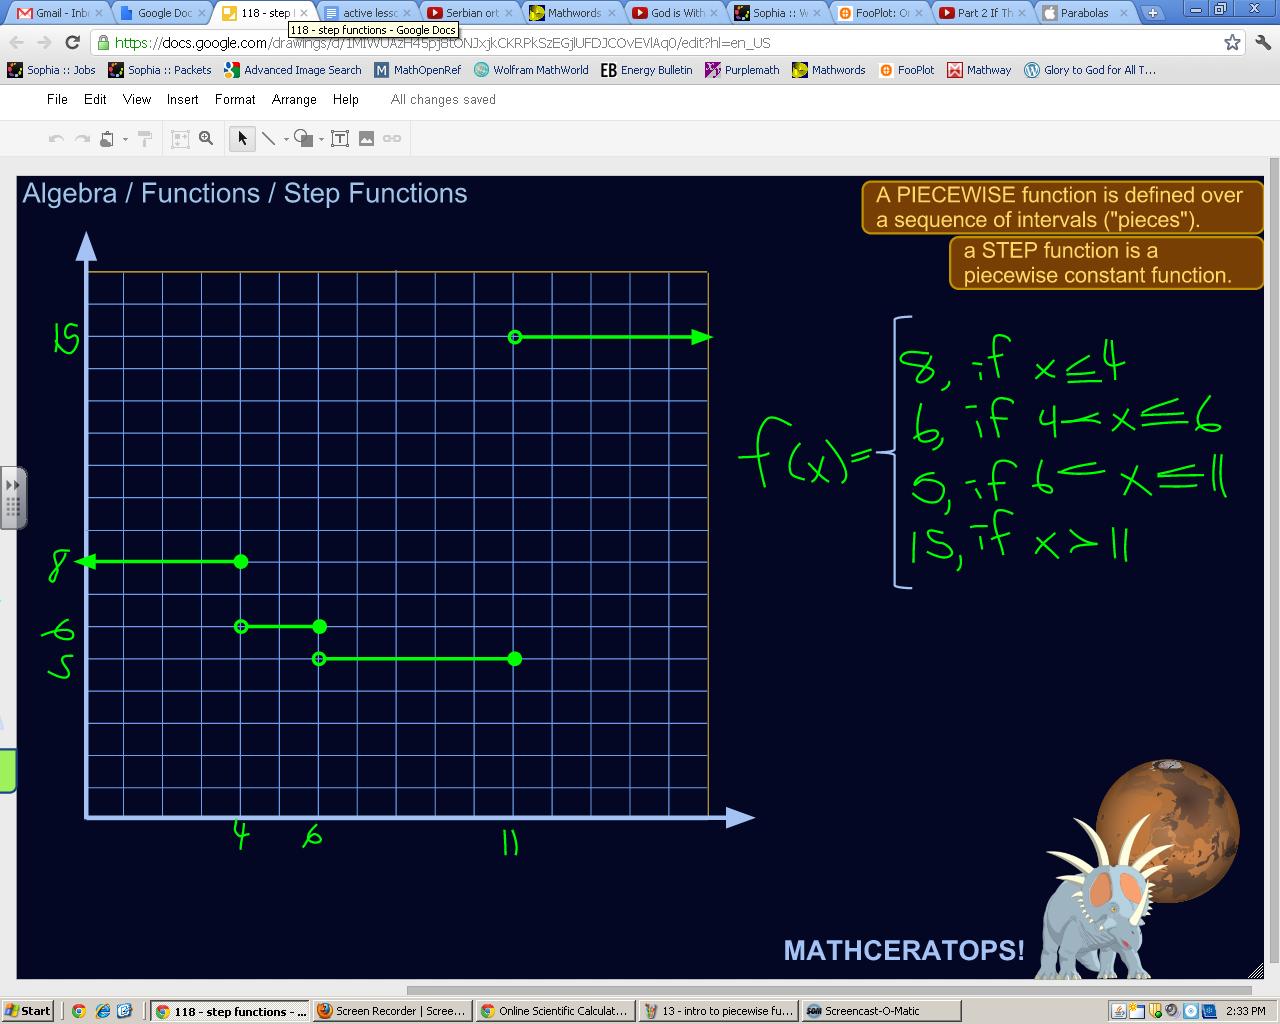Click the Zoom magnifier tool
The width and height of the screenshot is (1280, 1024).
(206, 139)
